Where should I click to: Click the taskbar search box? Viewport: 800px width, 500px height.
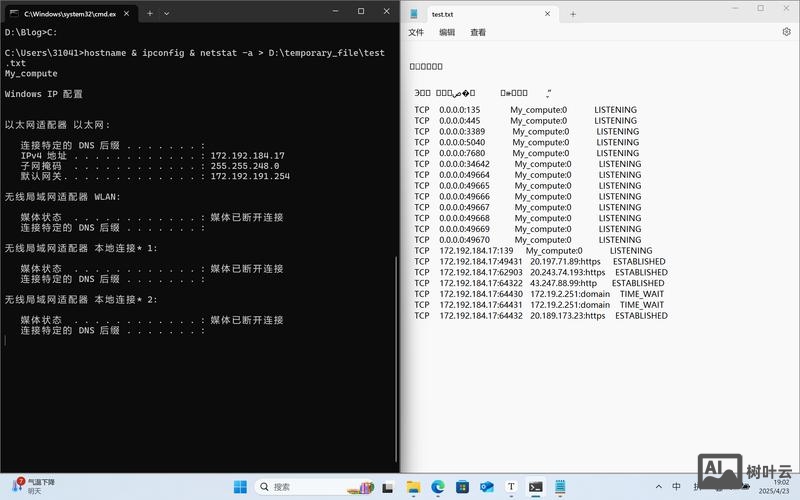(310, 487)
